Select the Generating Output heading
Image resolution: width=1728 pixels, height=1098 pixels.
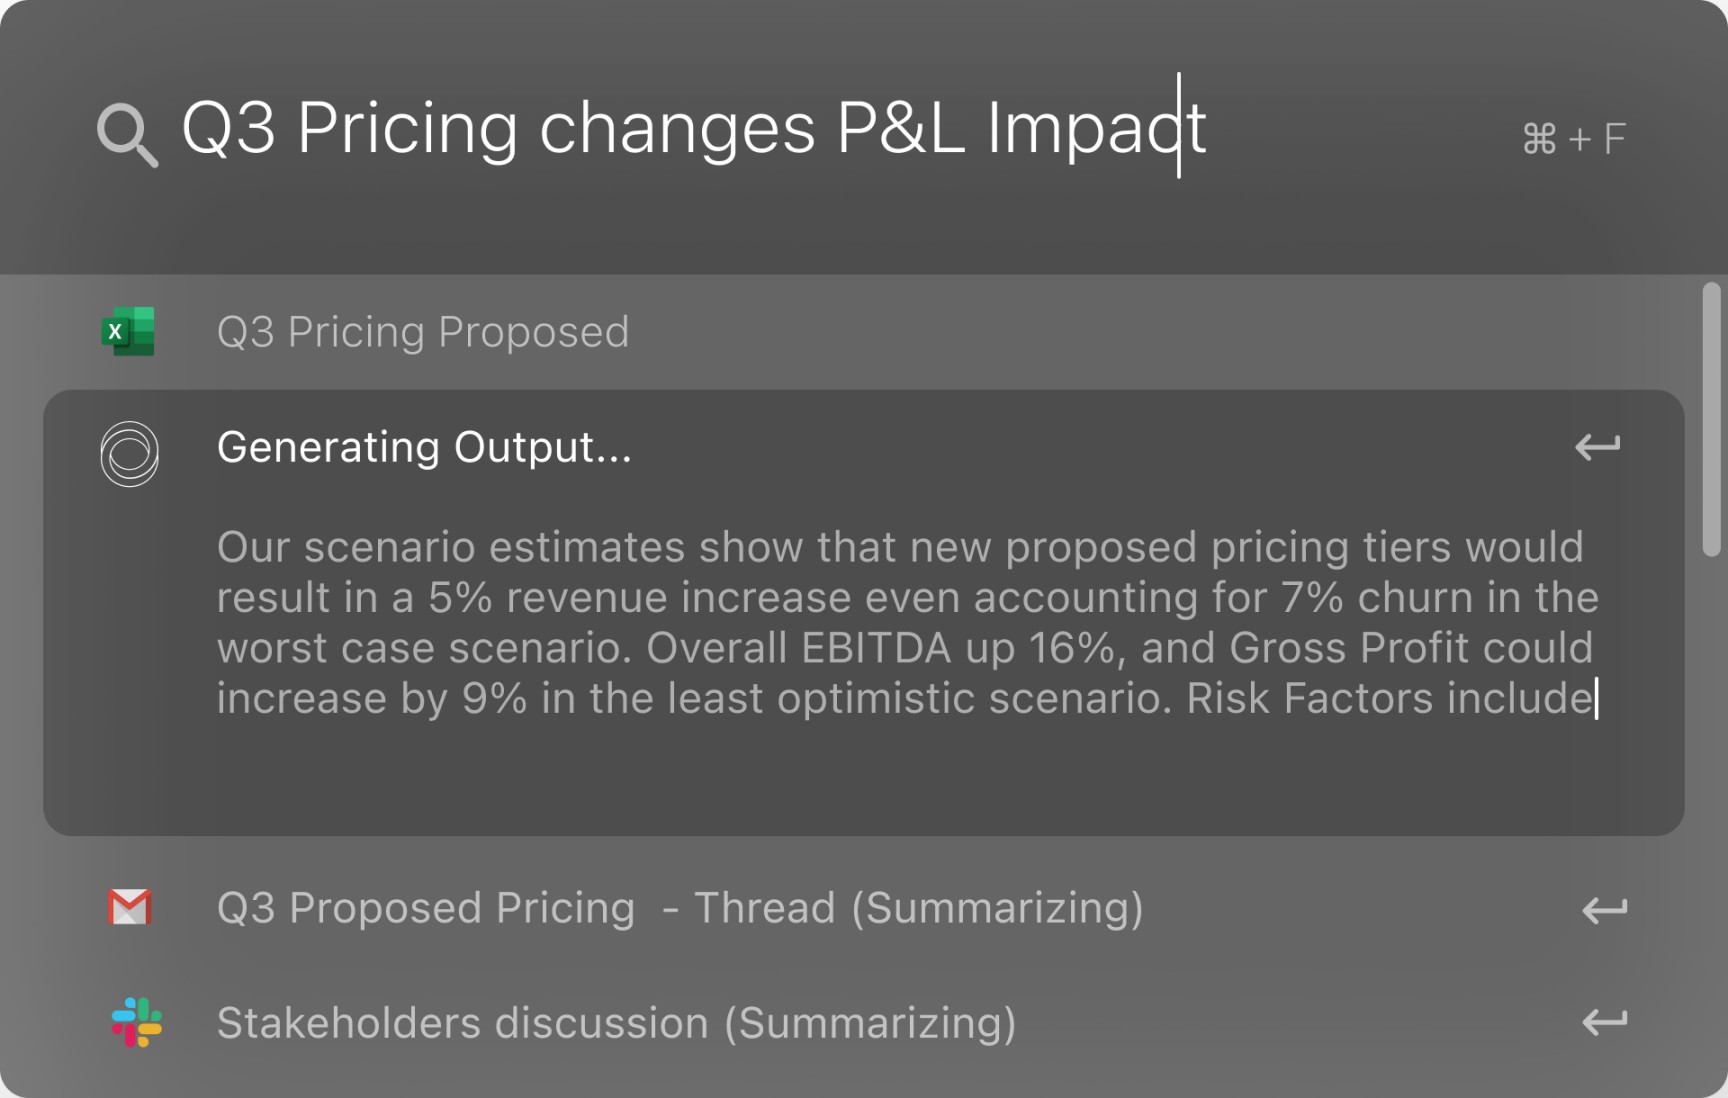[x=424, y=447]
